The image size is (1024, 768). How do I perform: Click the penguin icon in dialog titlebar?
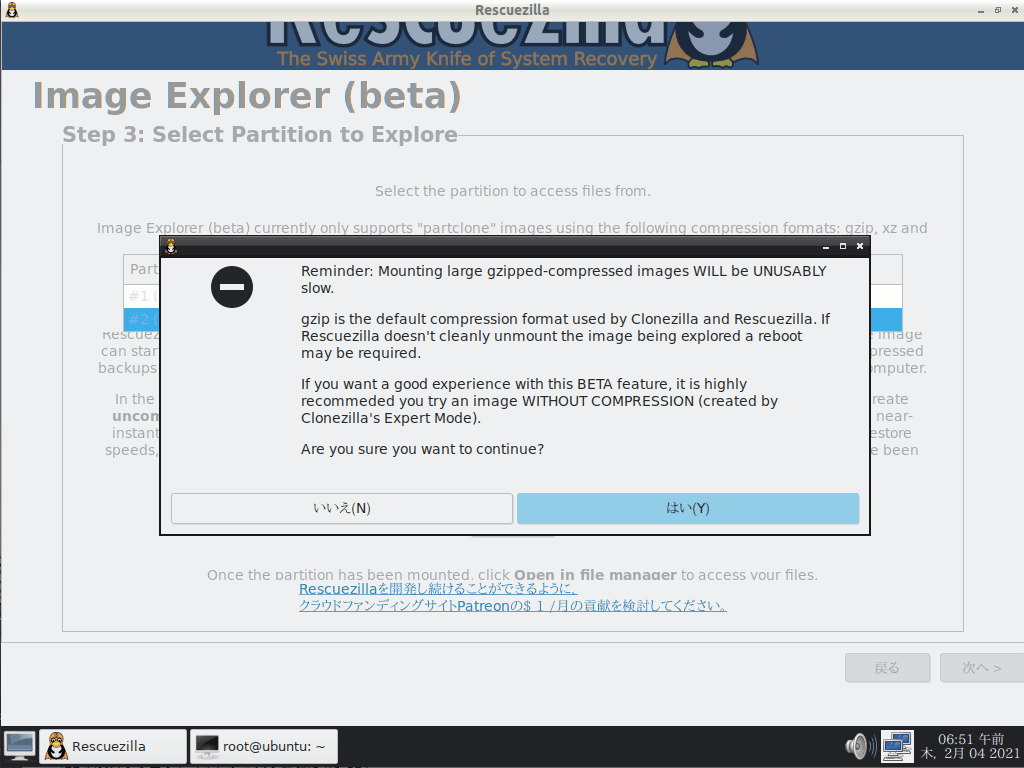click(171, 246)
